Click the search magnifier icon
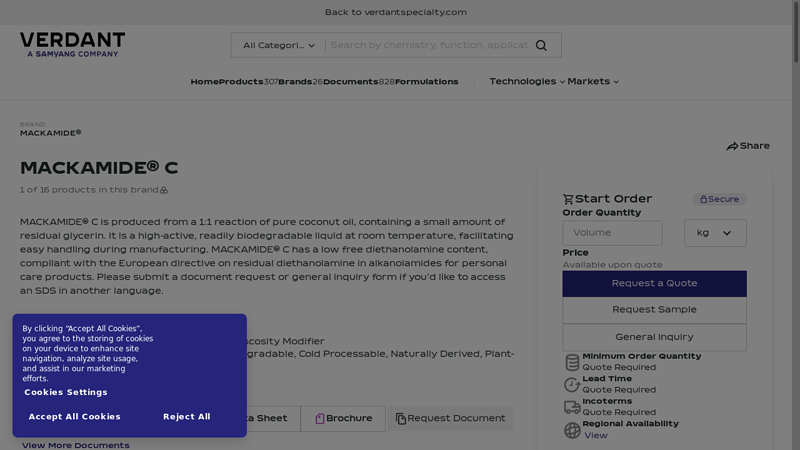800x450 pixels. coord(541,45)
